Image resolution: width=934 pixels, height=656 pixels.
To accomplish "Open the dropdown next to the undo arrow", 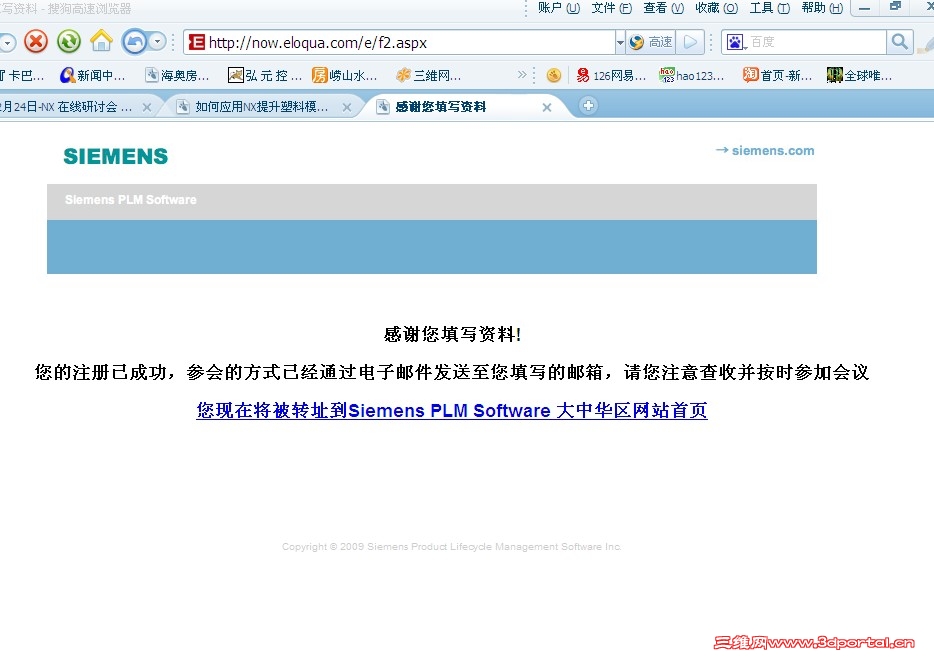I will click(157, 42).
